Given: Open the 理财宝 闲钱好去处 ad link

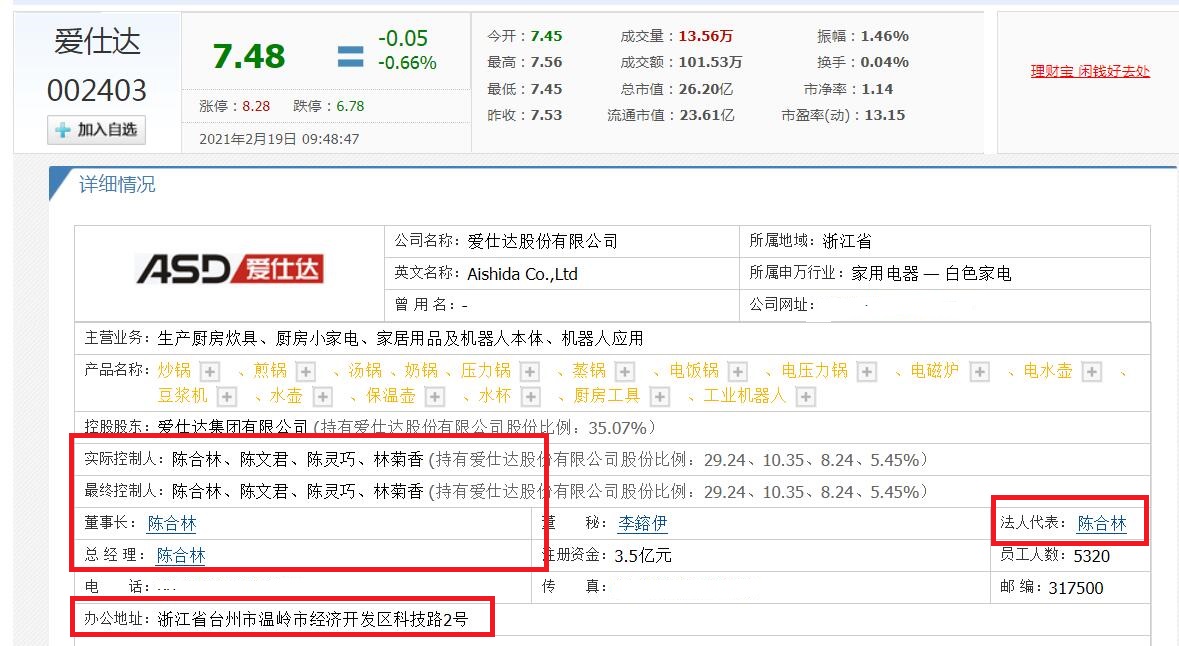Looking at the screenshot, I should [x=1090, y=71].
